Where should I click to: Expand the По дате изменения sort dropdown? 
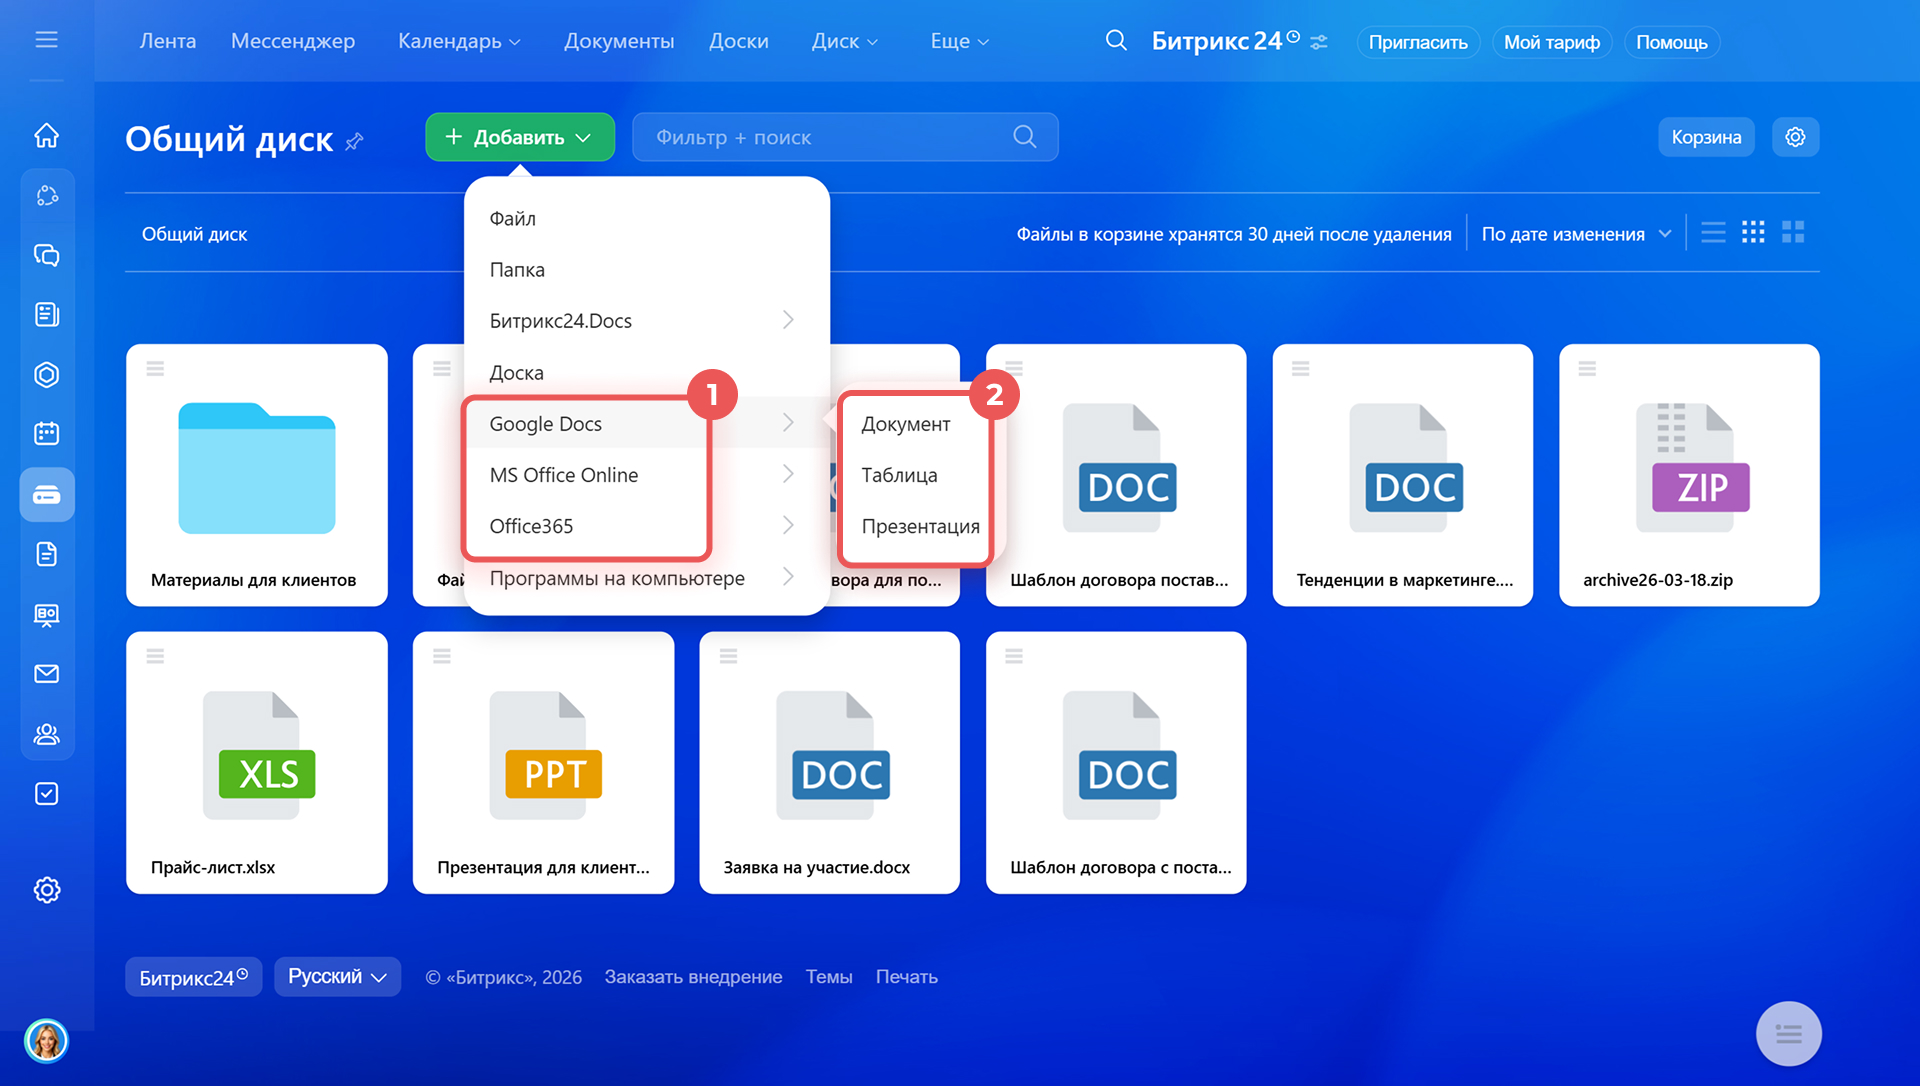(x=1576, y=234)
